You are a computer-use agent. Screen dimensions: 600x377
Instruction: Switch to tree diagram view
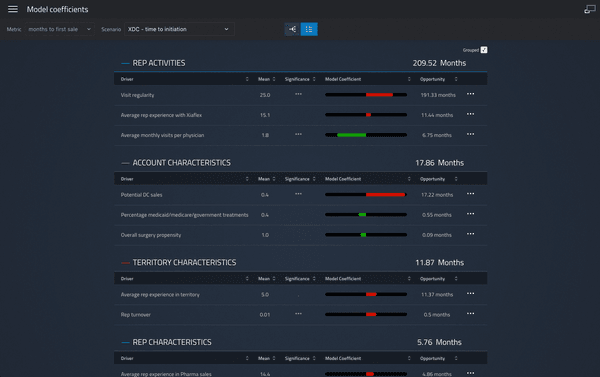tap(292, 29)
